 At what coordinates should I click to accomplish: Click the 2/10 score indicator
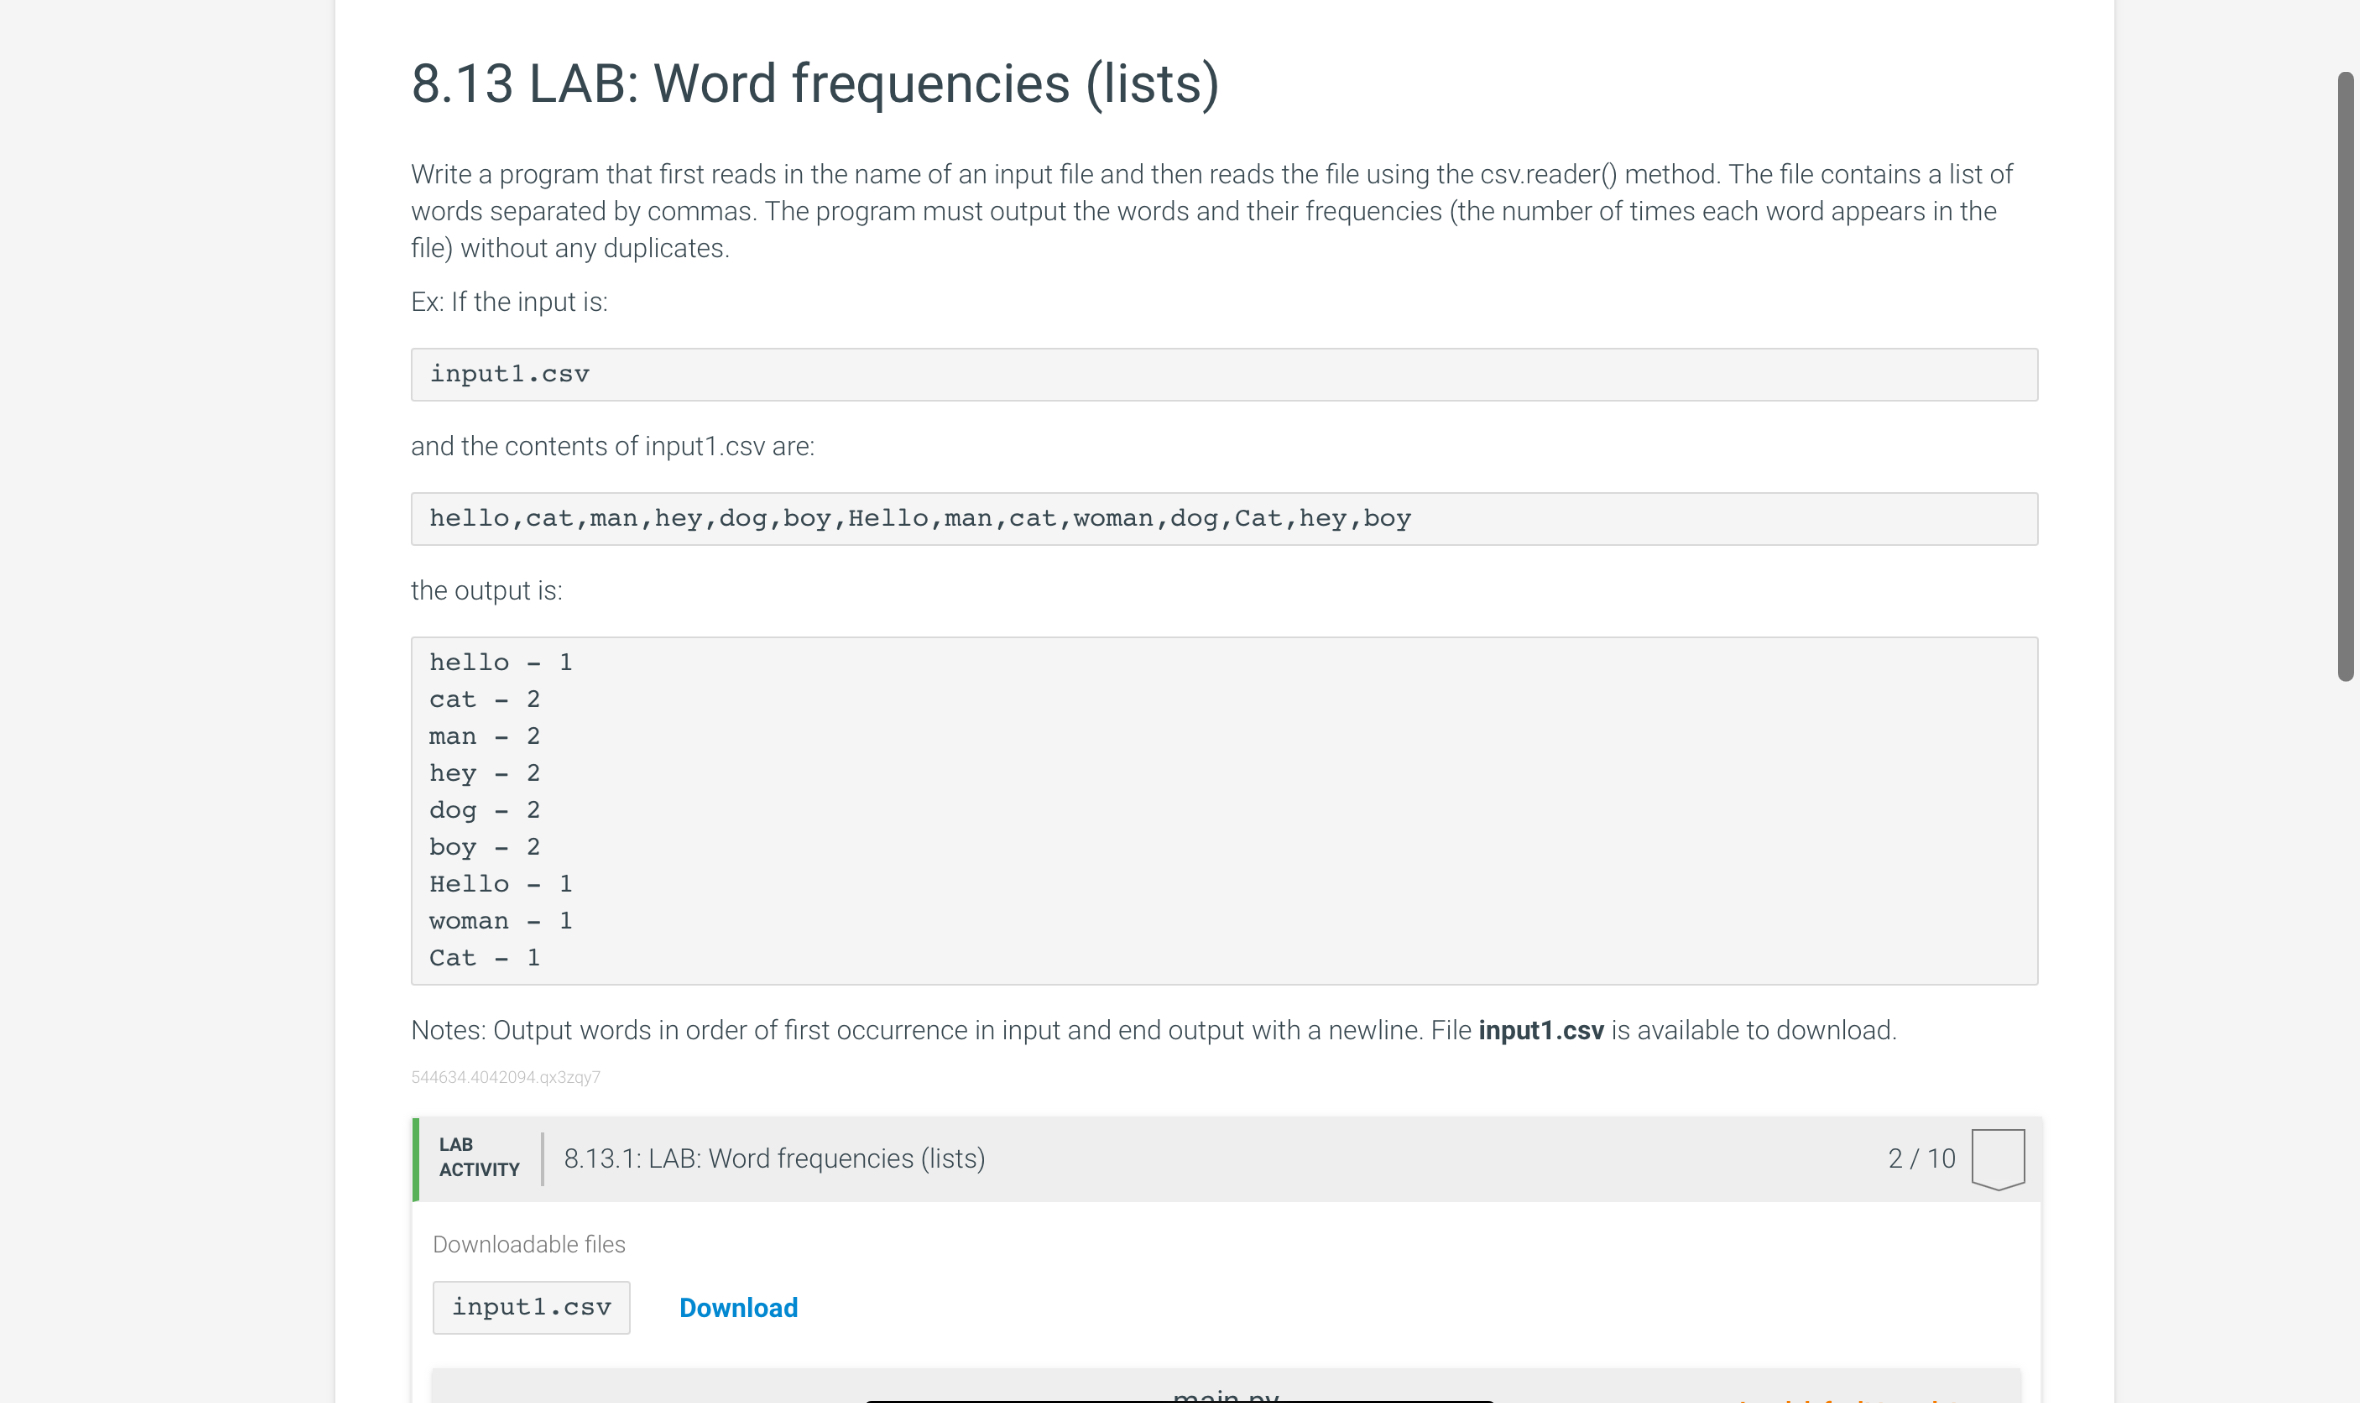pos(1920,1158)
